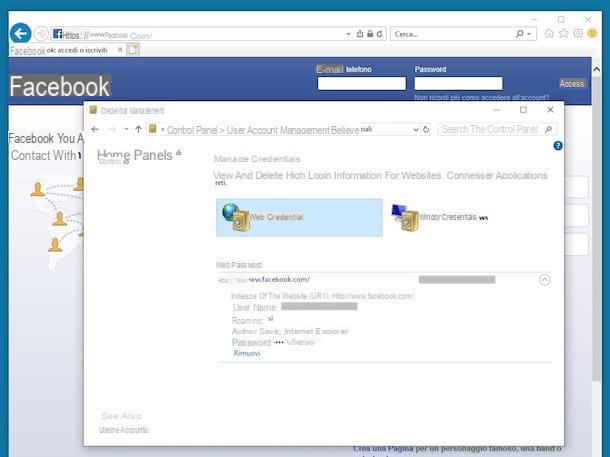Click www.facebook.com credential row text
Screen dimensions: 610x457
264,280
